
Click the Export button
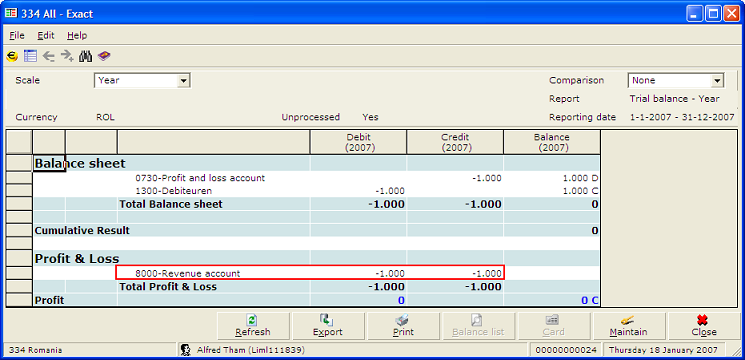coord(328,326)
